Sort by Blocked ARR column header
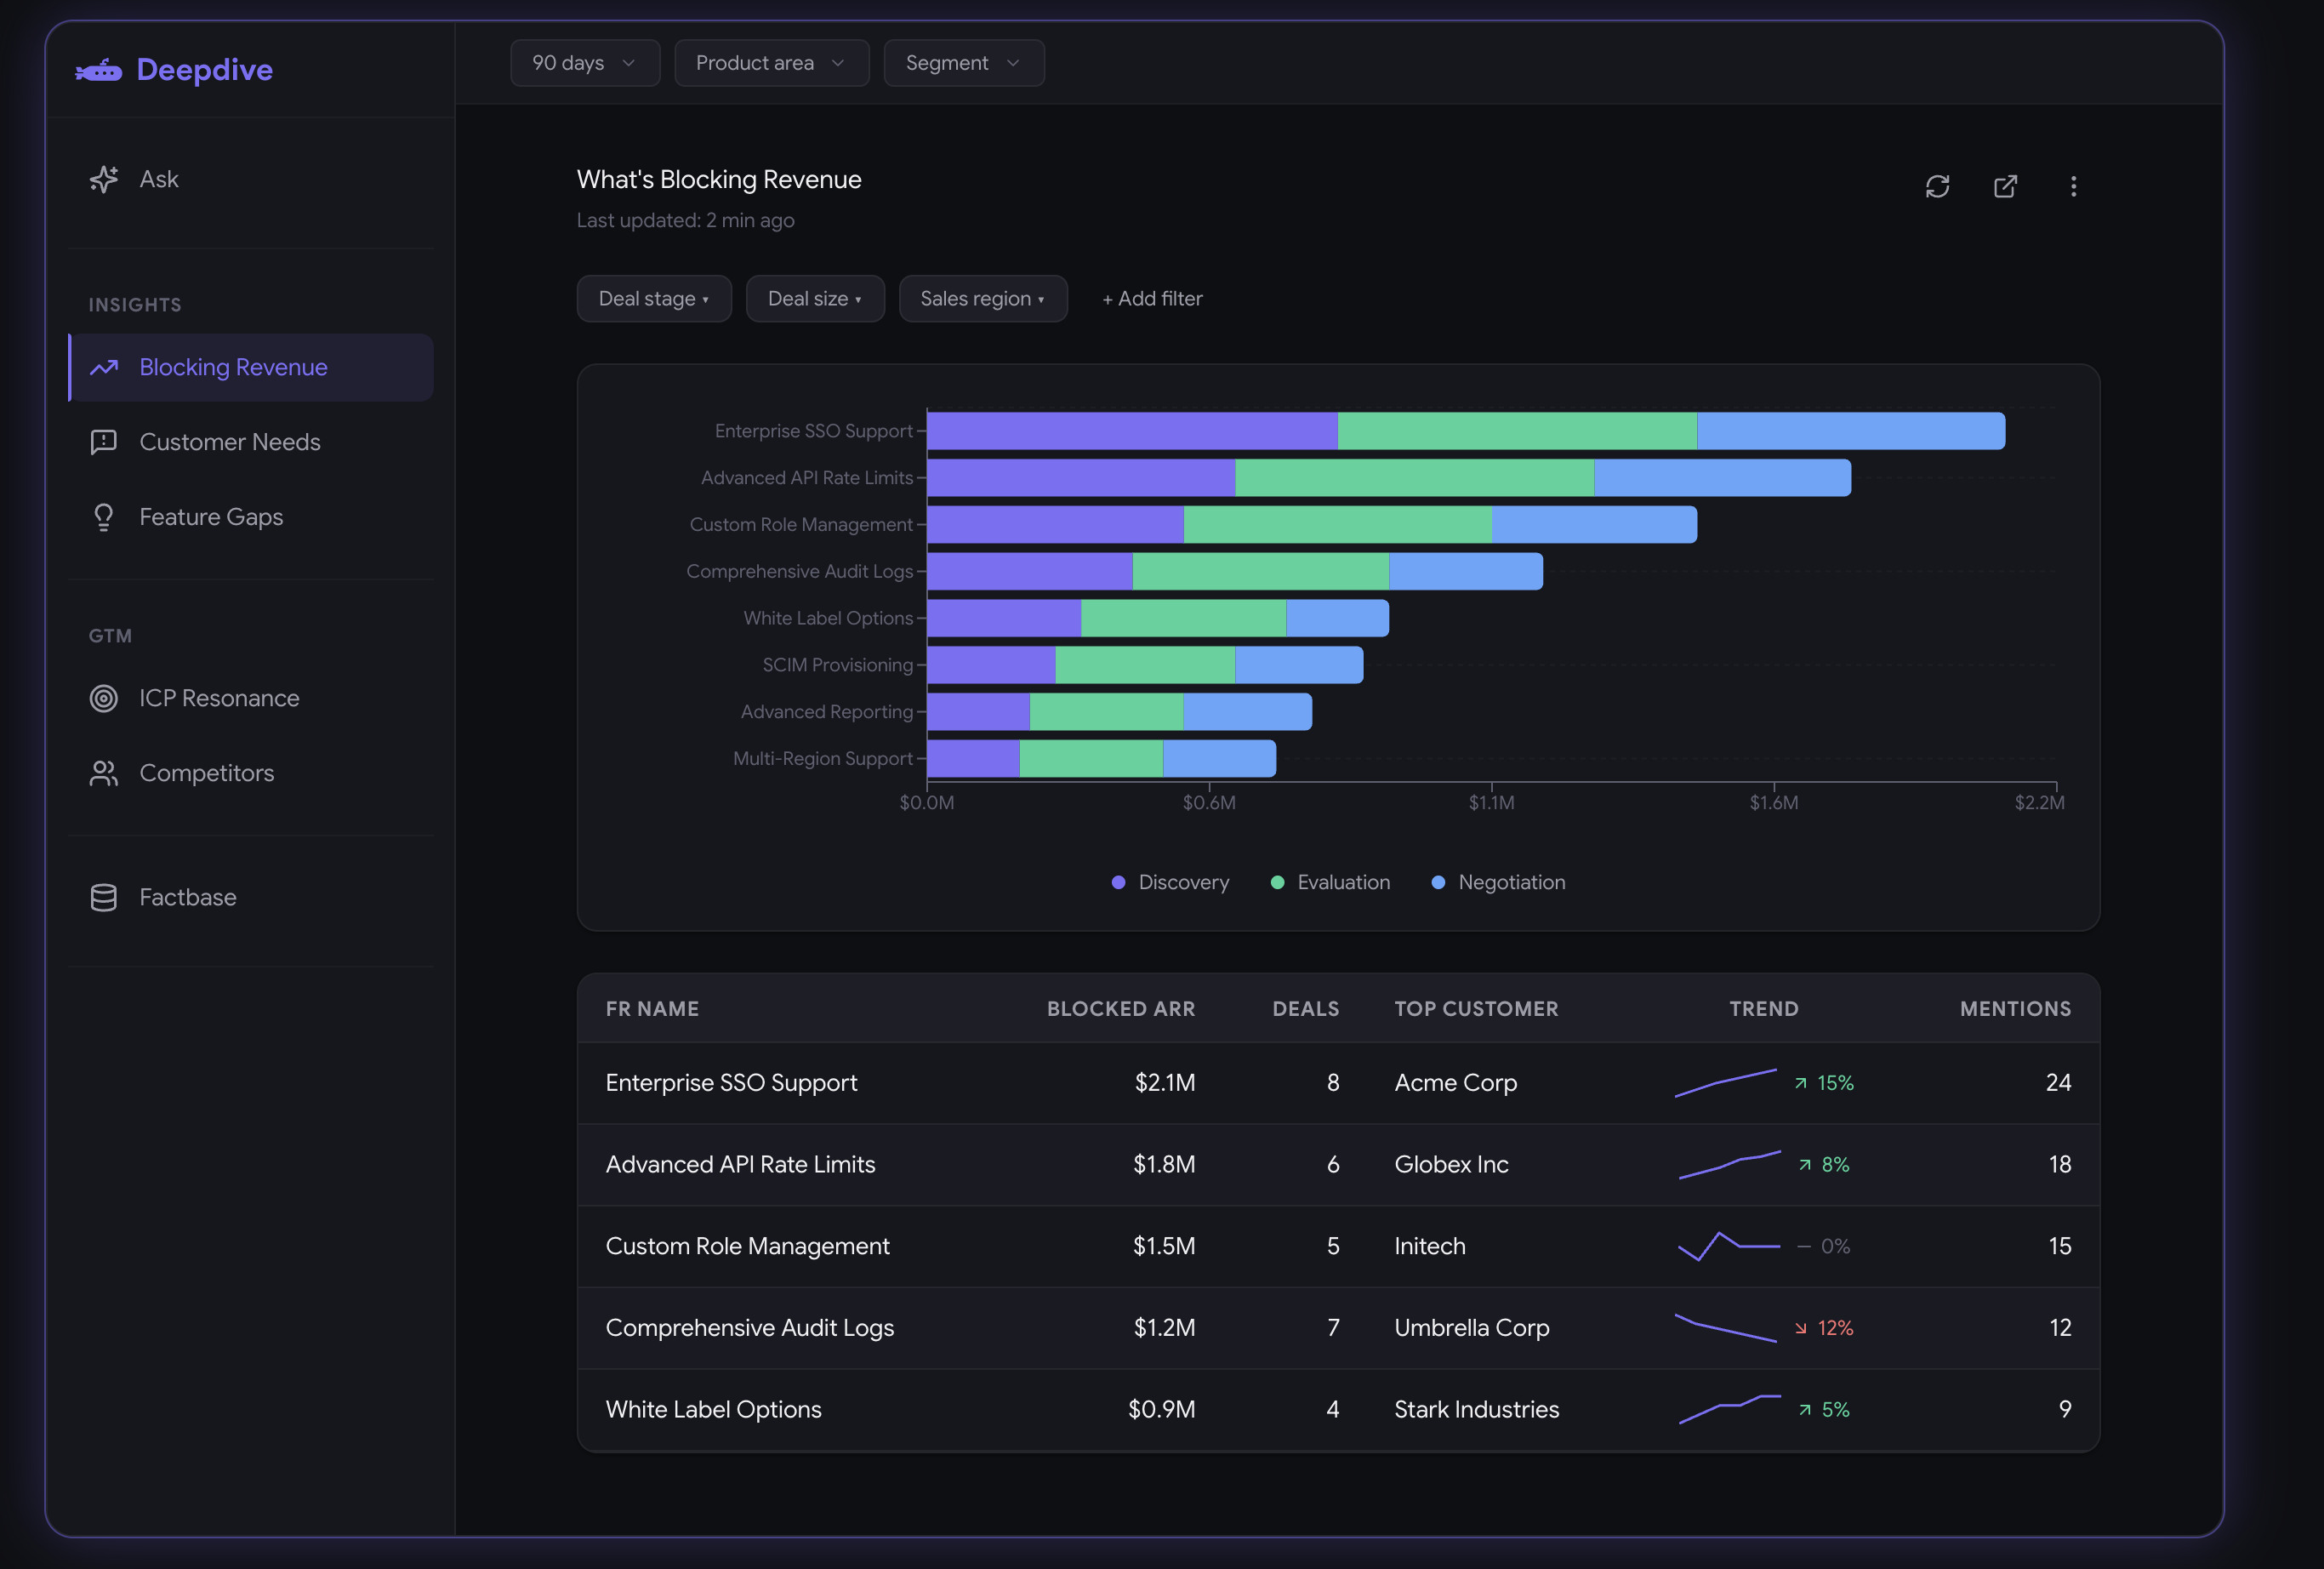This screenshot has width=2324, height=1569. (1120, 1009)
